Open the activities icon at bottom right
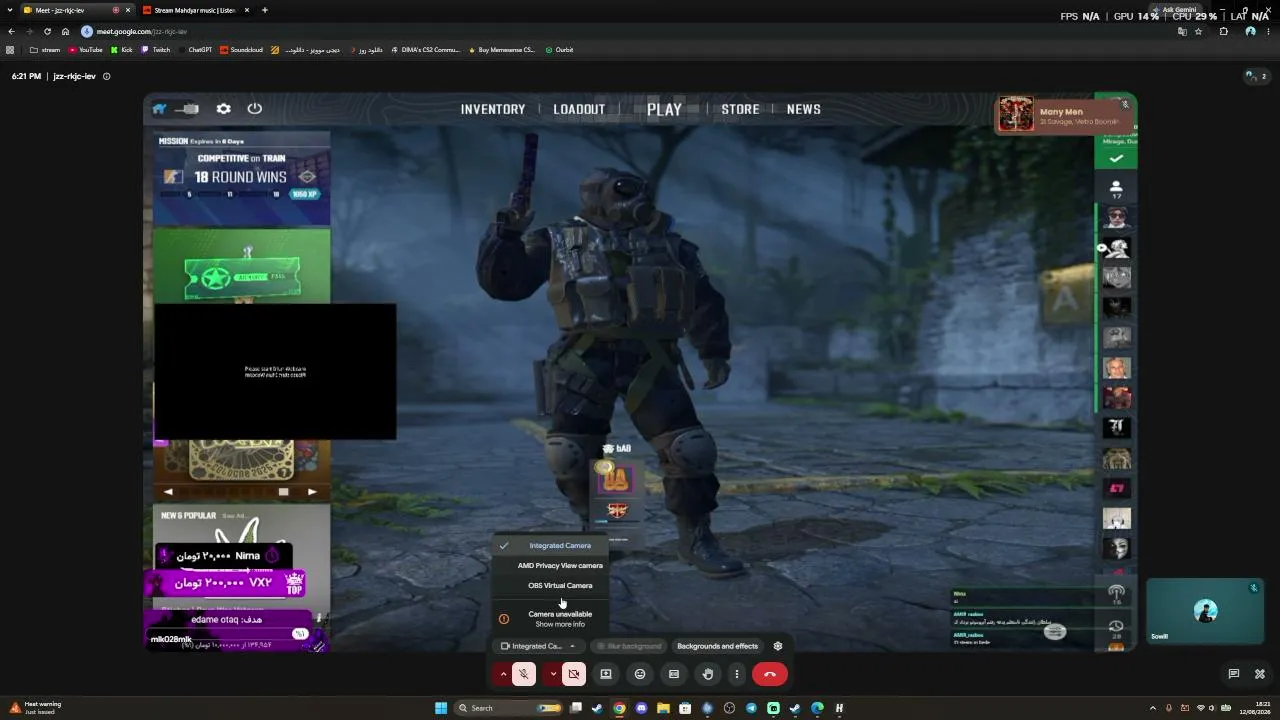This screenshot has width=1280, height=720. (1260, 674)
